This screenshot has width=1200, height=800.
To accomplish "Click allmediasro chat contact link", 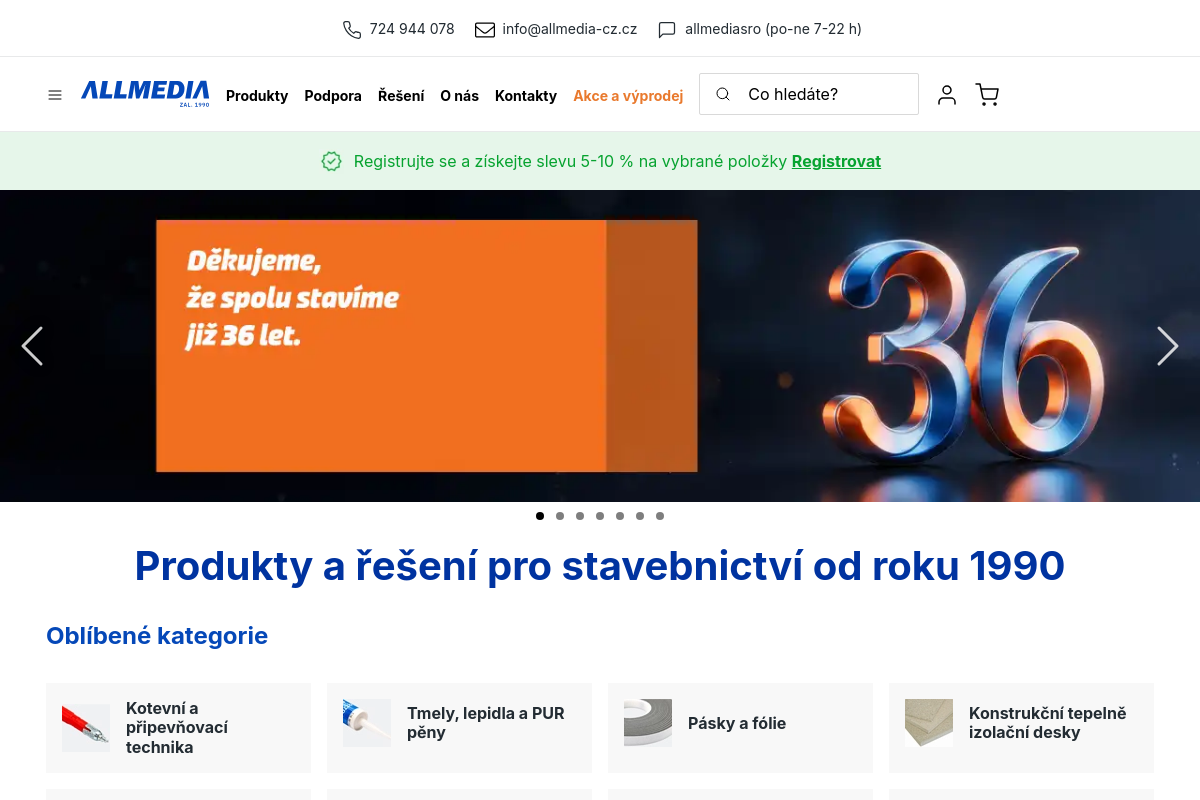I will point(773,29).
